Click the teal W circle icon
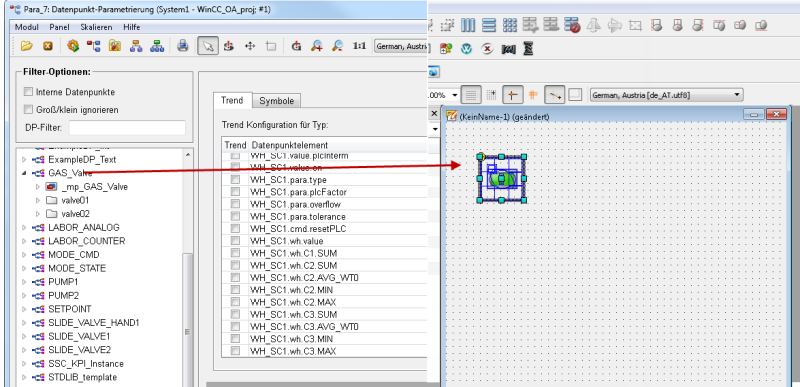800x387 pixels. (x=466, y=49)
